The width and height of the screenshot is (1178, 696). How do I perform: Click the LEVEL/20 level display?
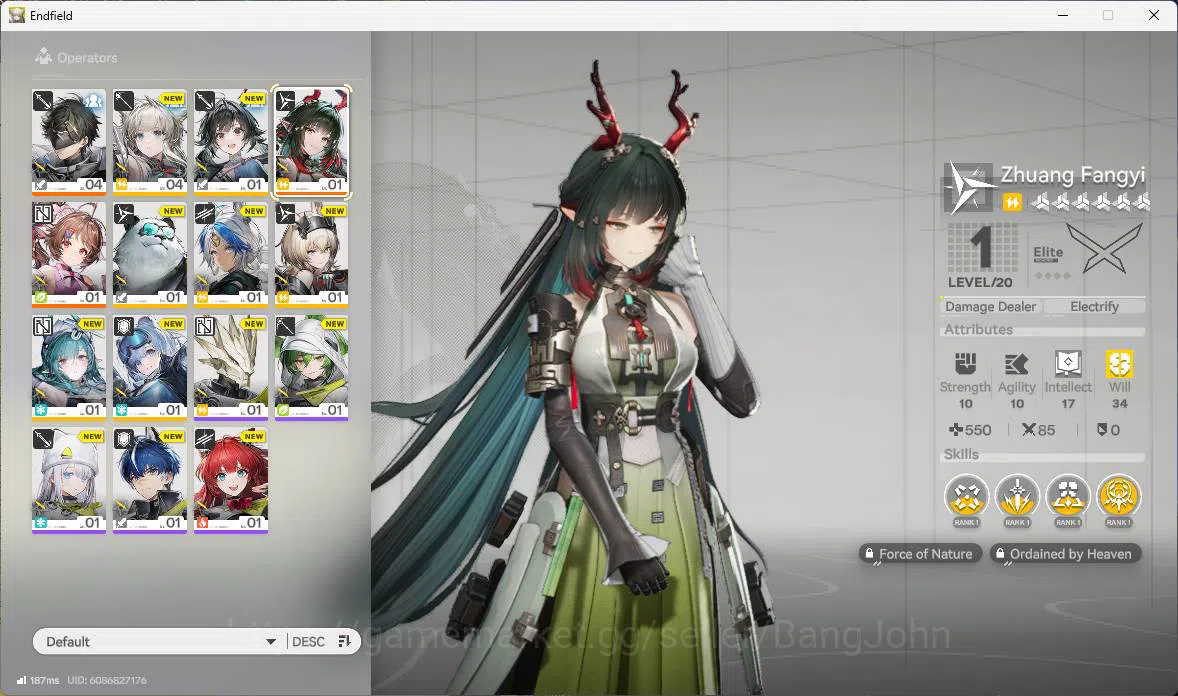[980, 256]
